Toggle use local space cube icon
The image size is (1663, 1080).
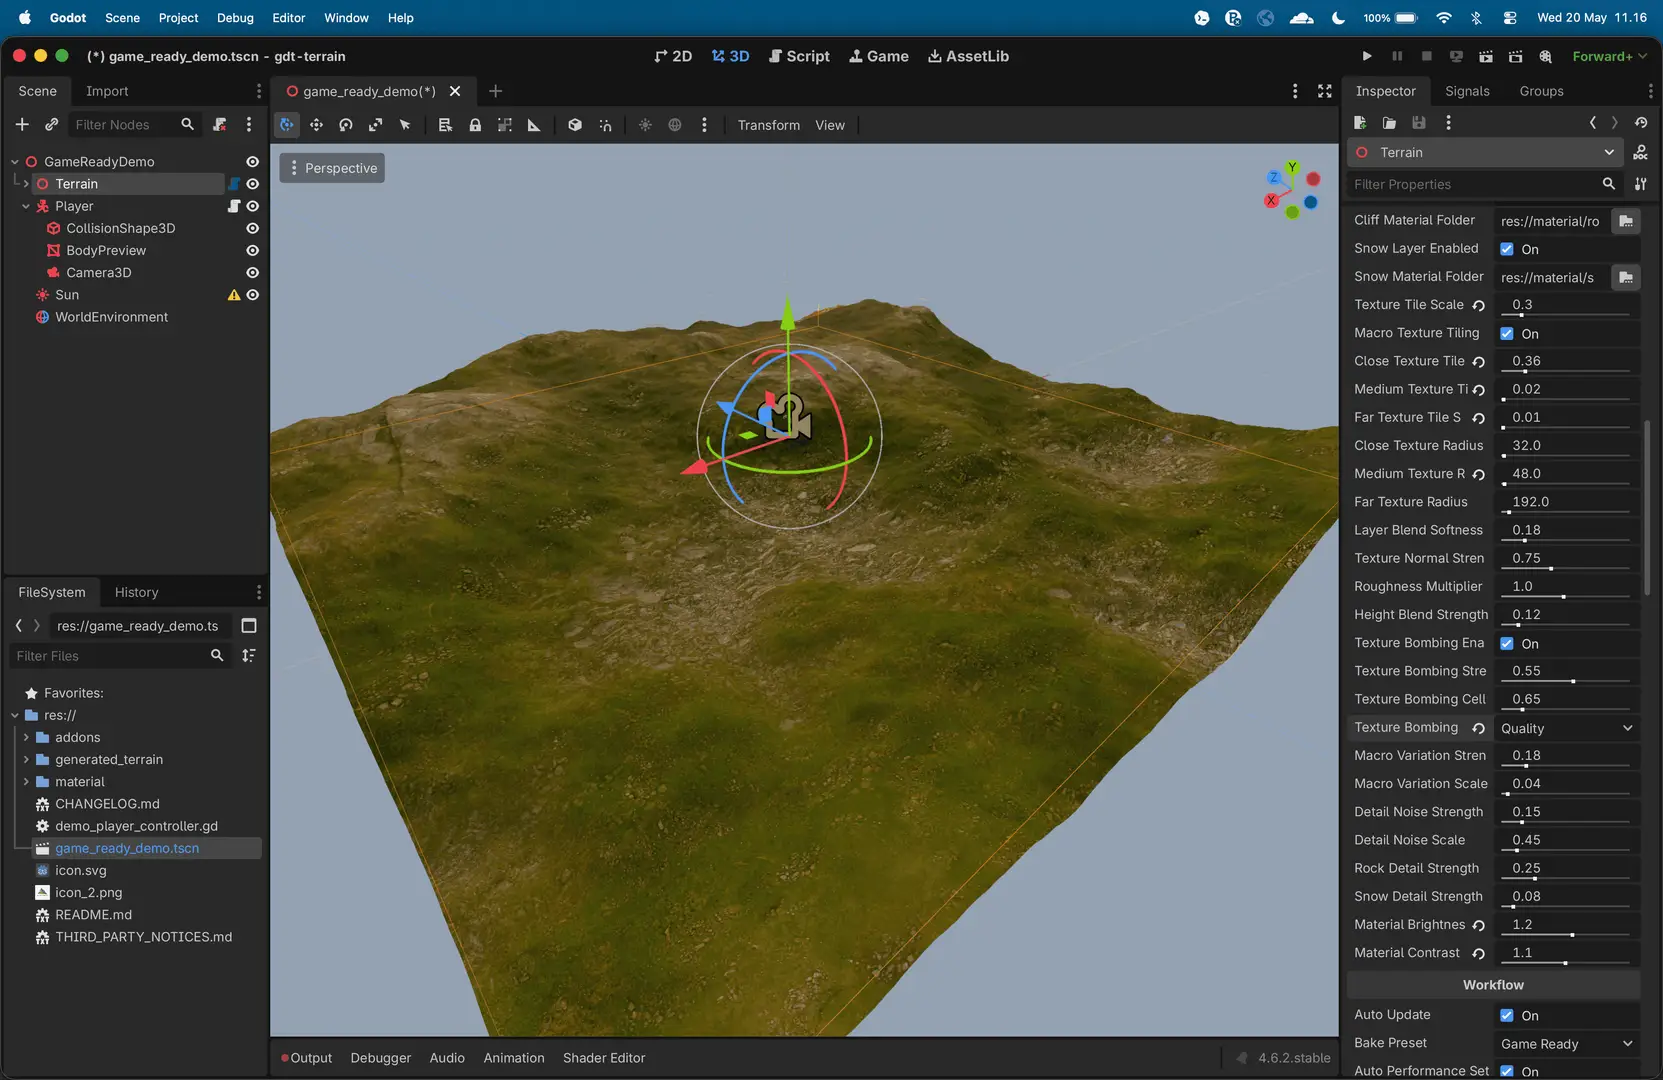pyautogui.click(x=575, y=125)
